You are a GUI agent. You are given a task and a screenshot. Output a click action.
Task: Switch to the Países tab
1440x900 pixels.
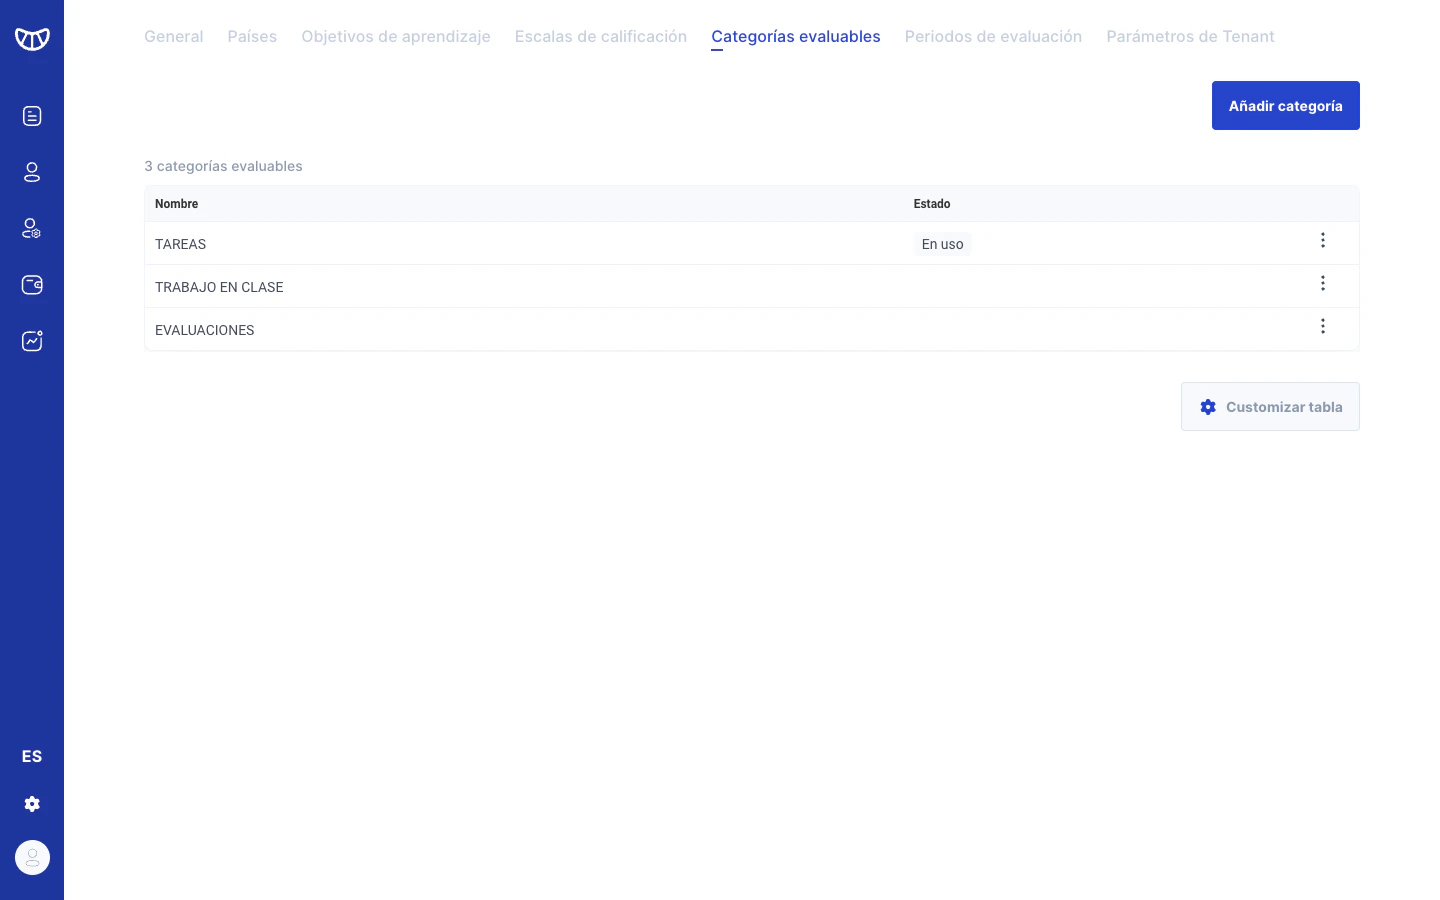(x=252, y=36)
